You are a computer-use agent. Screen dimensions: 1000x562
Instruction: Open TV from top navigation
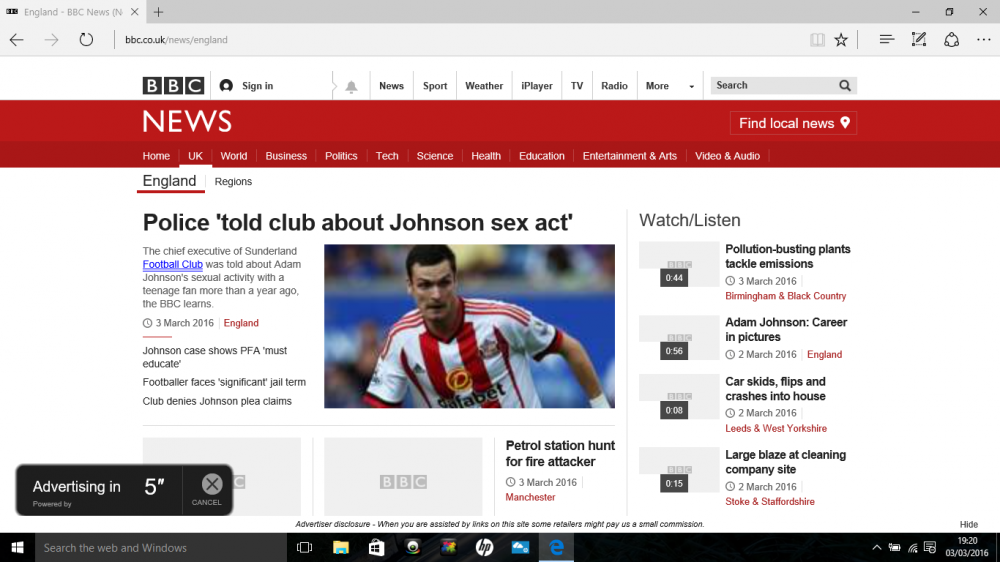coord(577,85)
